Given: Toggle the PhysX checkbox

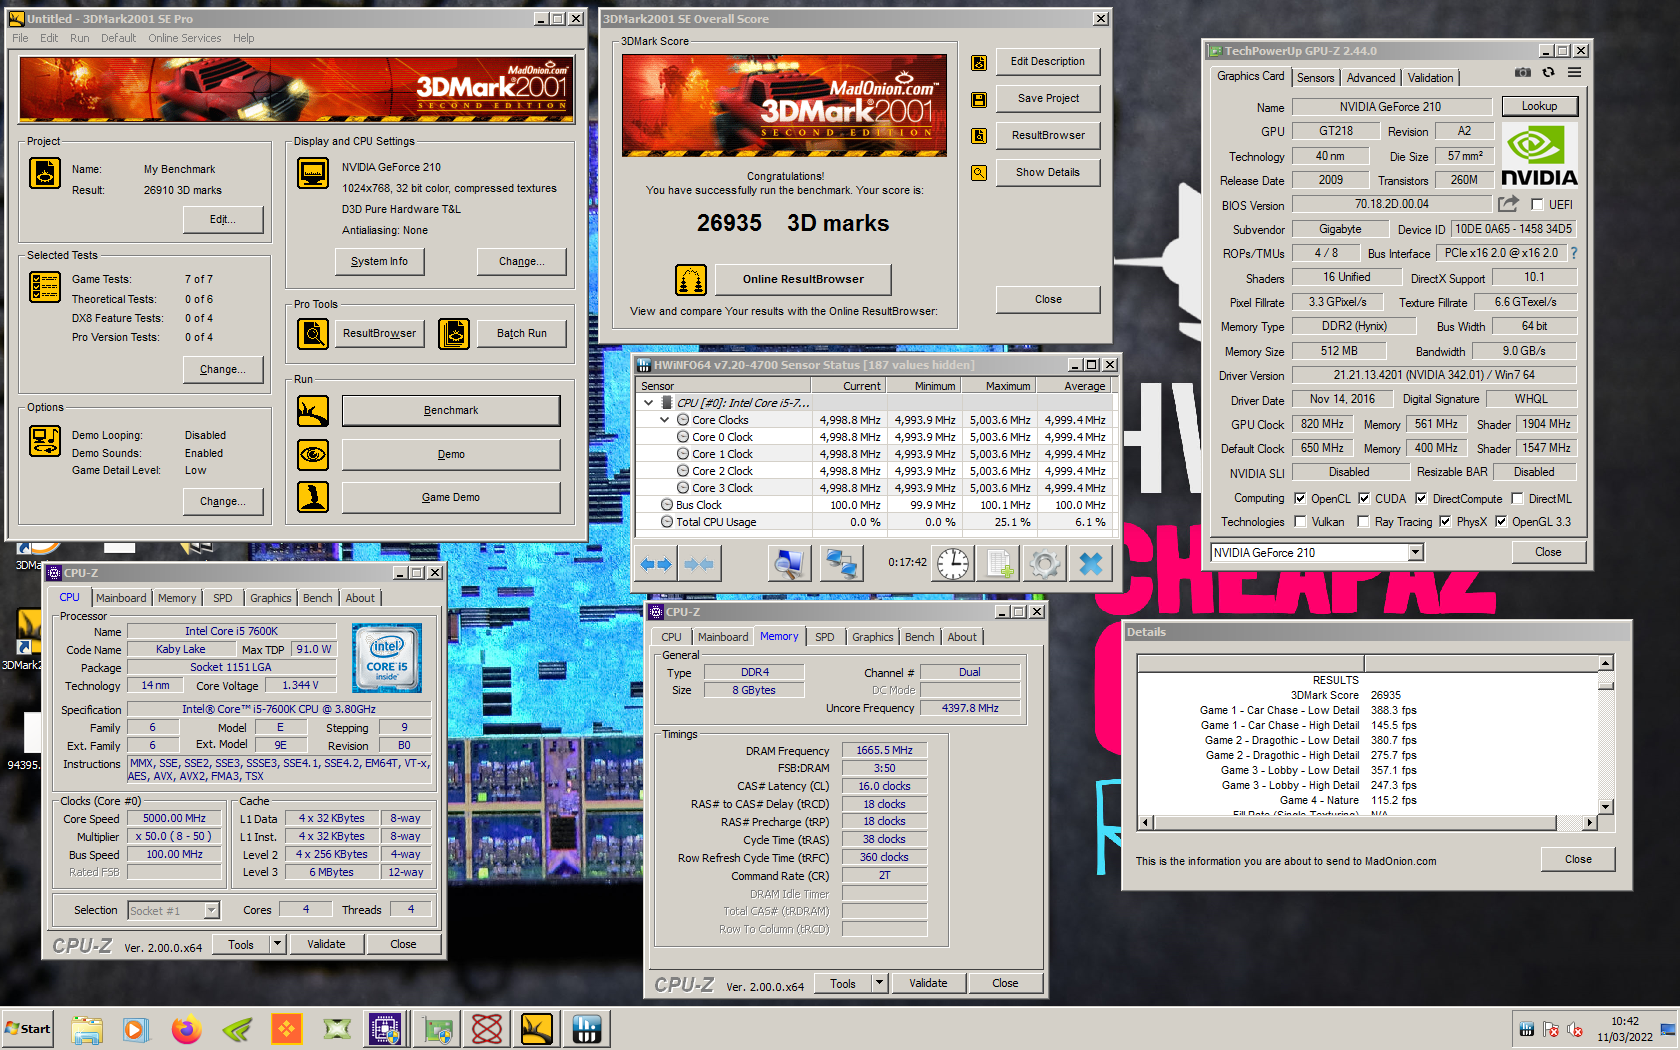Looking at the screenshot, I should [x=1445, y=521].
